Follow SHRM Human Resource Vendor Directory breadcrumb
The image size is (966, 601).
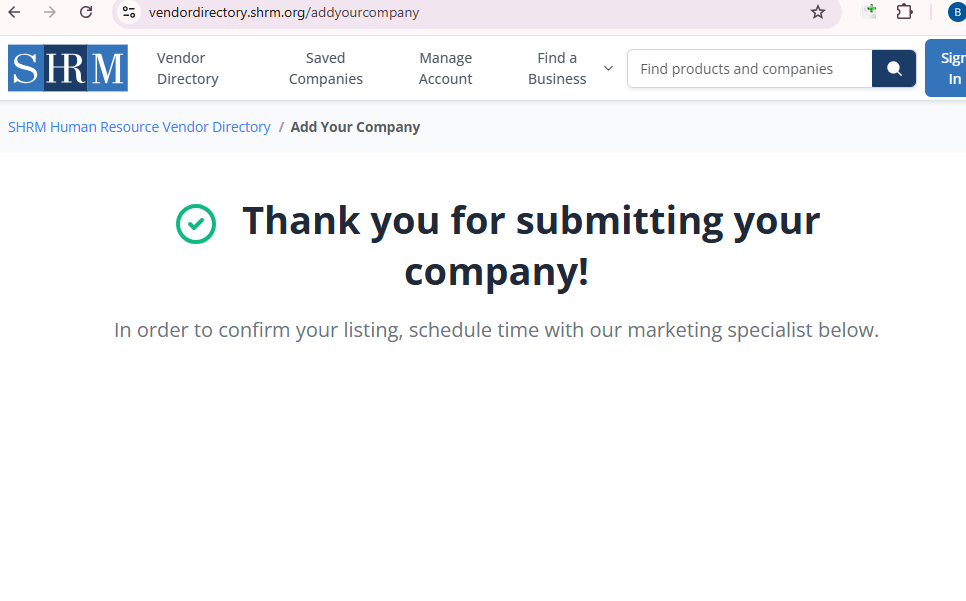[139, 127]
